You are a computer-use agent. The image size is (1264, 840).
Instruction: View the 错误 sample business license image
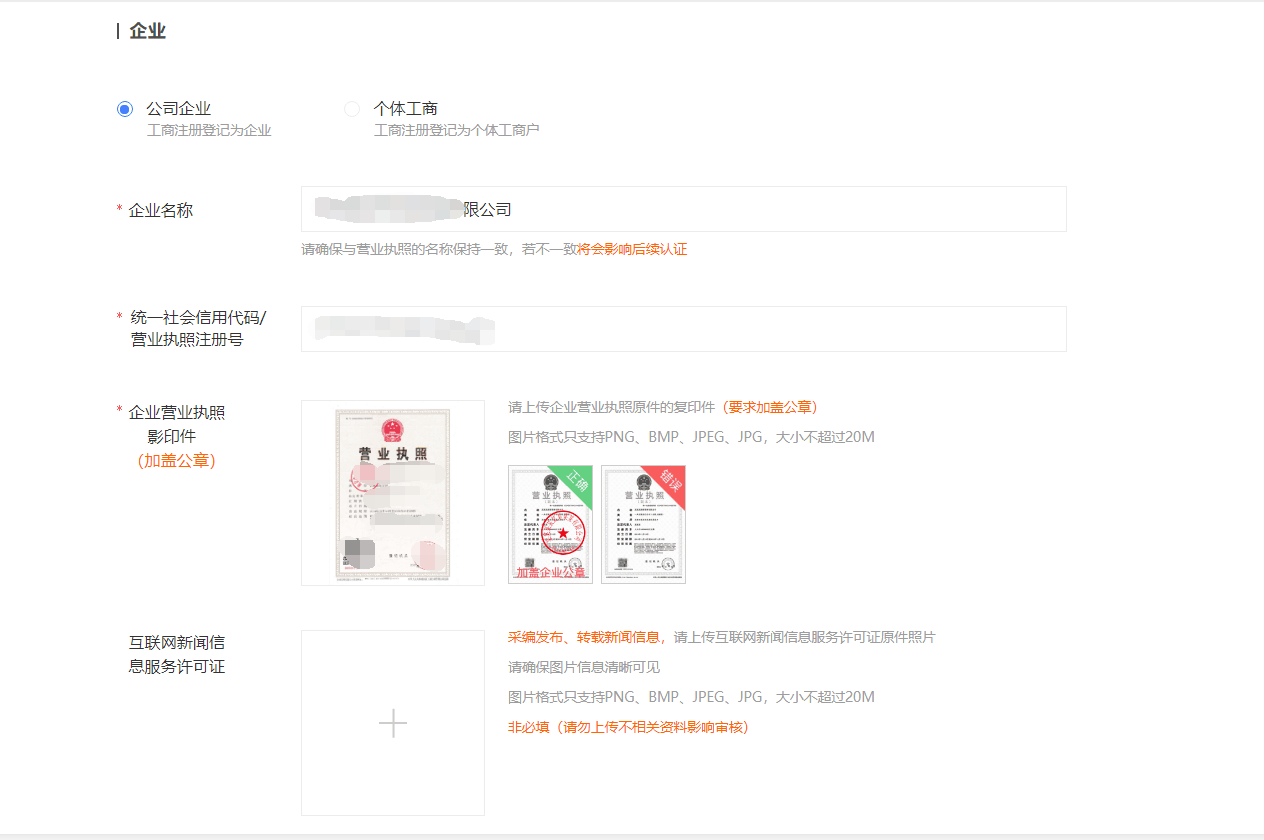click(643, 524)
